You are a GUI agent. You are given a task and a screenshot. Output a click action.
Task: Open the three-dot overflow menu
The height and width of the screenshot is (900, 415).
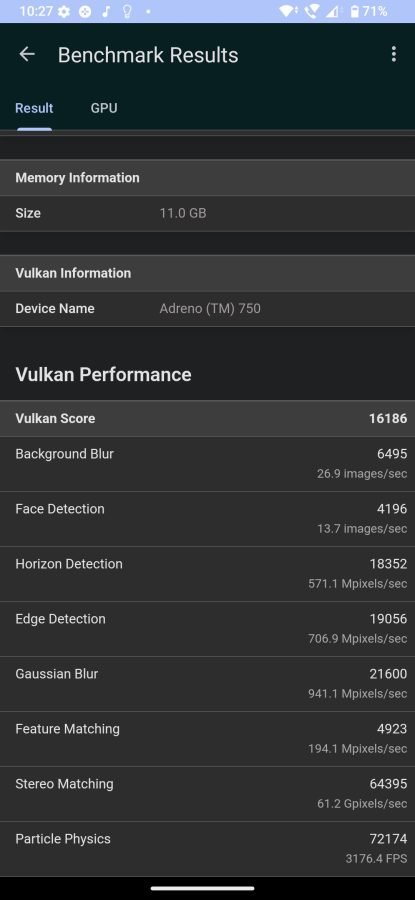(393, 55)
